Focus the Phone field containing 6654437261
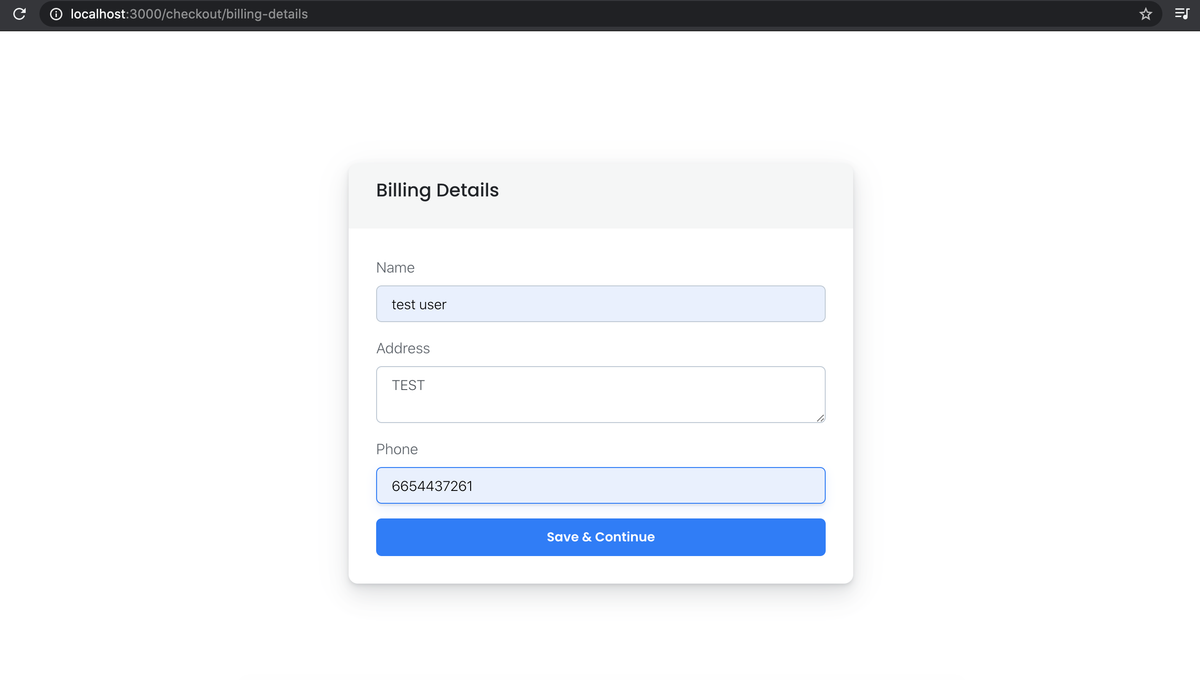Screen dimensions: 1200x680 pyautogui.click(x=600, y=486)
